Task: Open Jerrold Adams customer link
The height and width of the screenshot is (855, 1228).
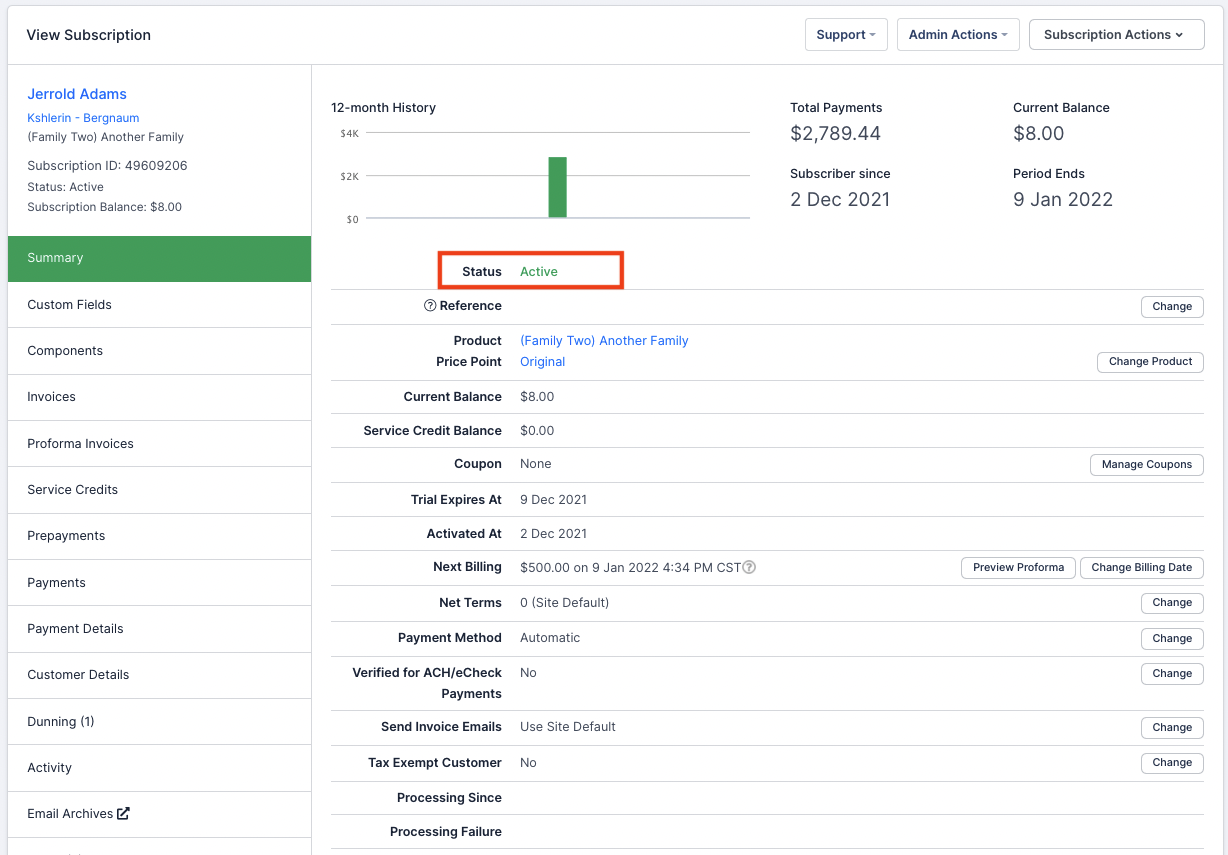Action: (x=77, y=94)
